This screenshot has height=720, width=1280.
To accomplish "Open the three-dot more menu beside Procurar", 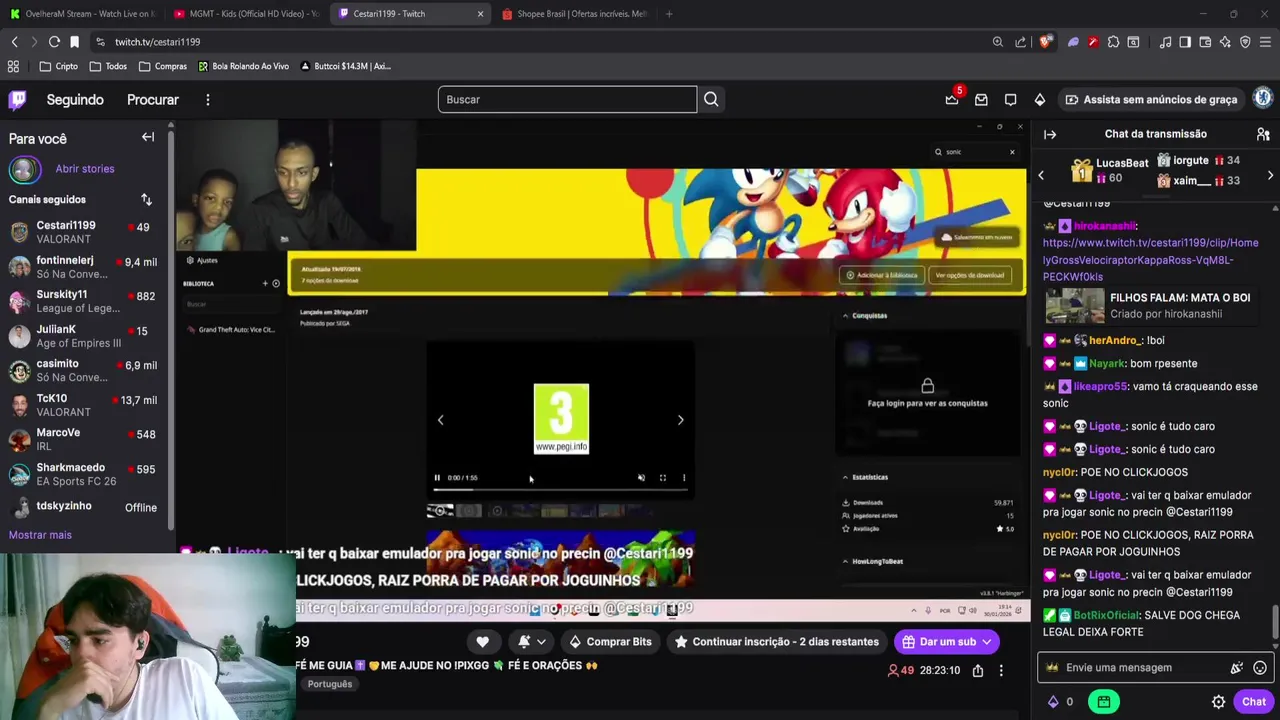I will click(x=208, y=99).
